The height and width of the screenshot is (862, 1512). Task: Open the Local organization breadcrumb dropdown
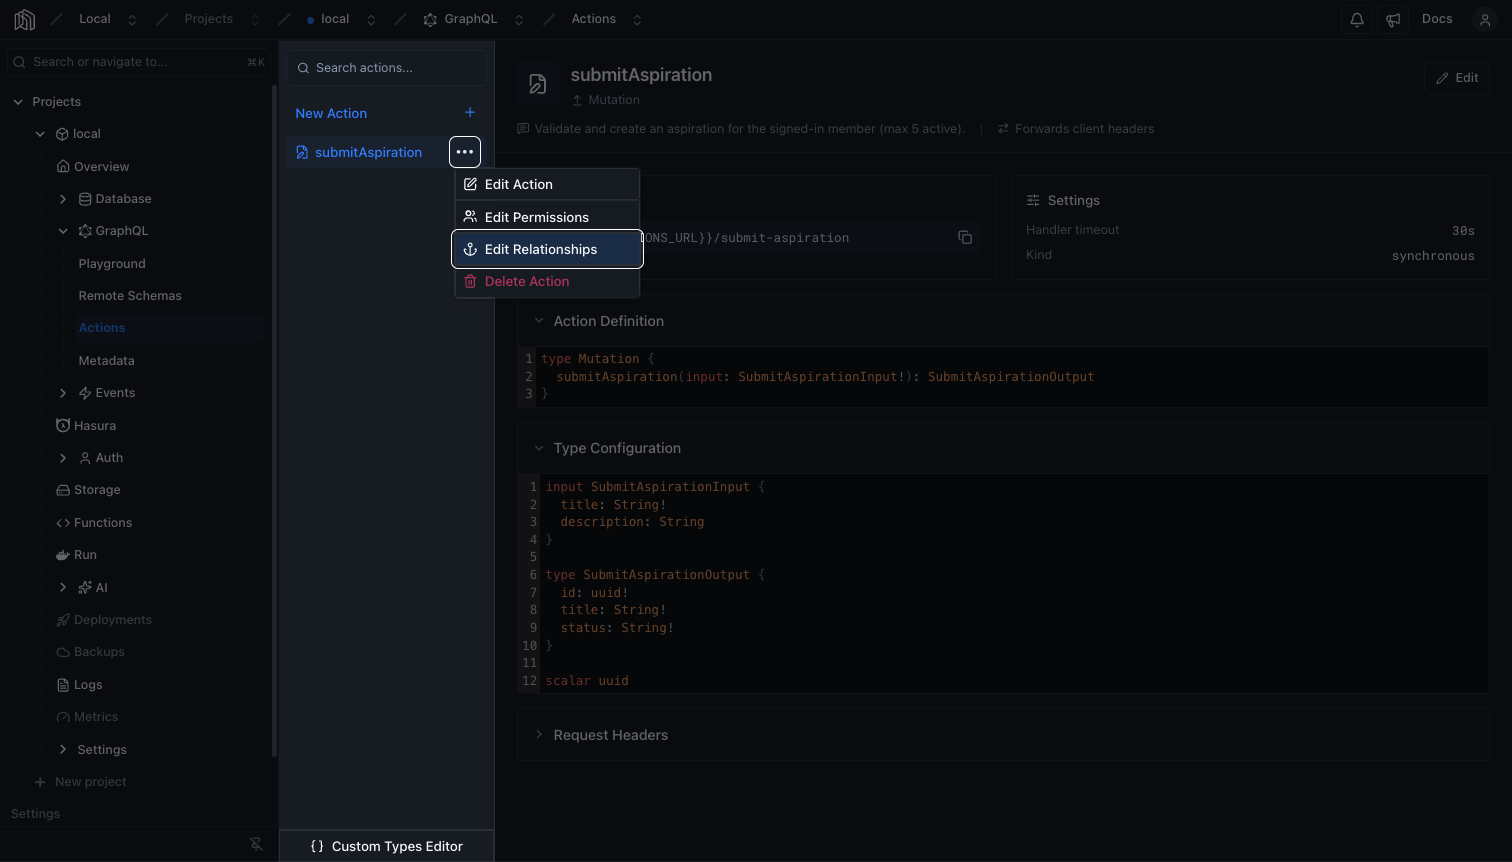coord(132,19)
